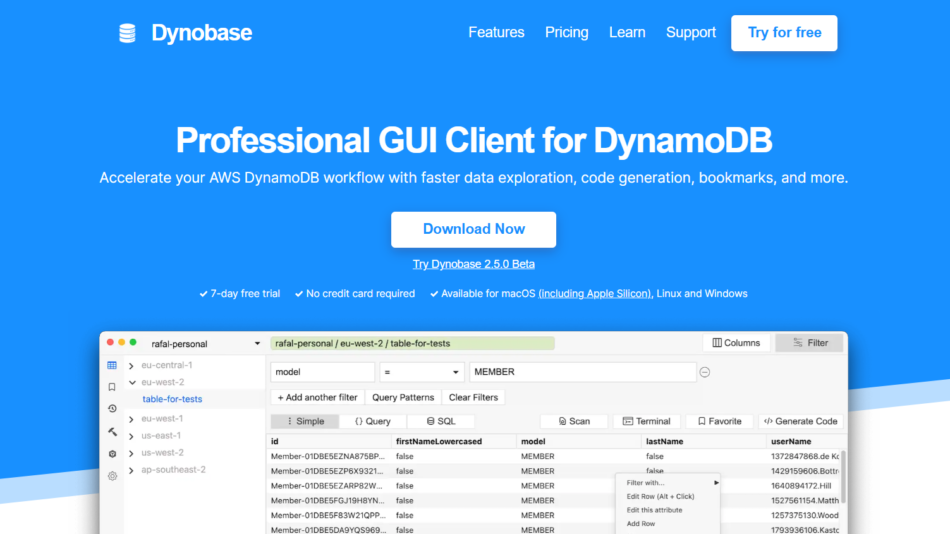Select the hammer tools icon in sidebar
The image size is (950, 534).
click(x=112, y=432)
